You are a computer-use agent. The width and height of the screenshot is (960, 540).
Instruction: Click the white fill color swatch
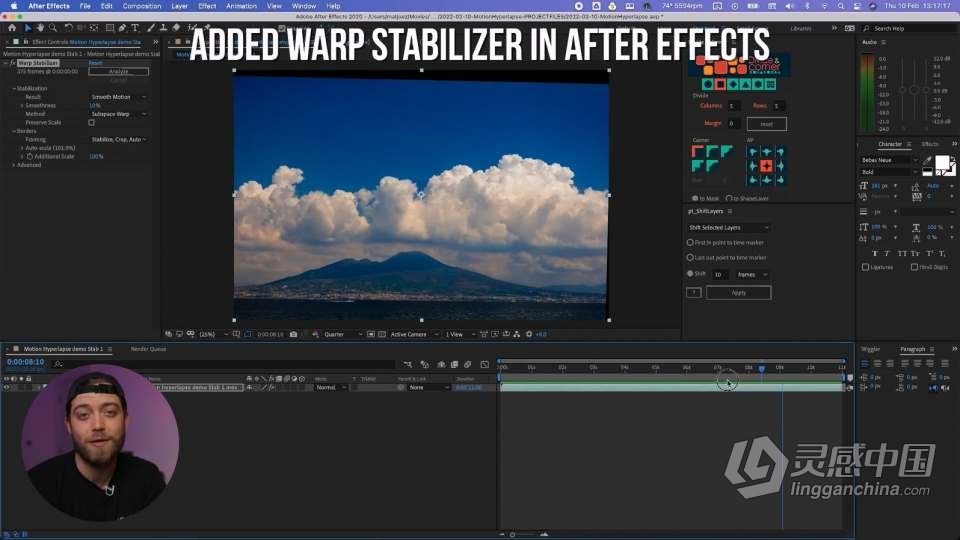tap(942, 163)
